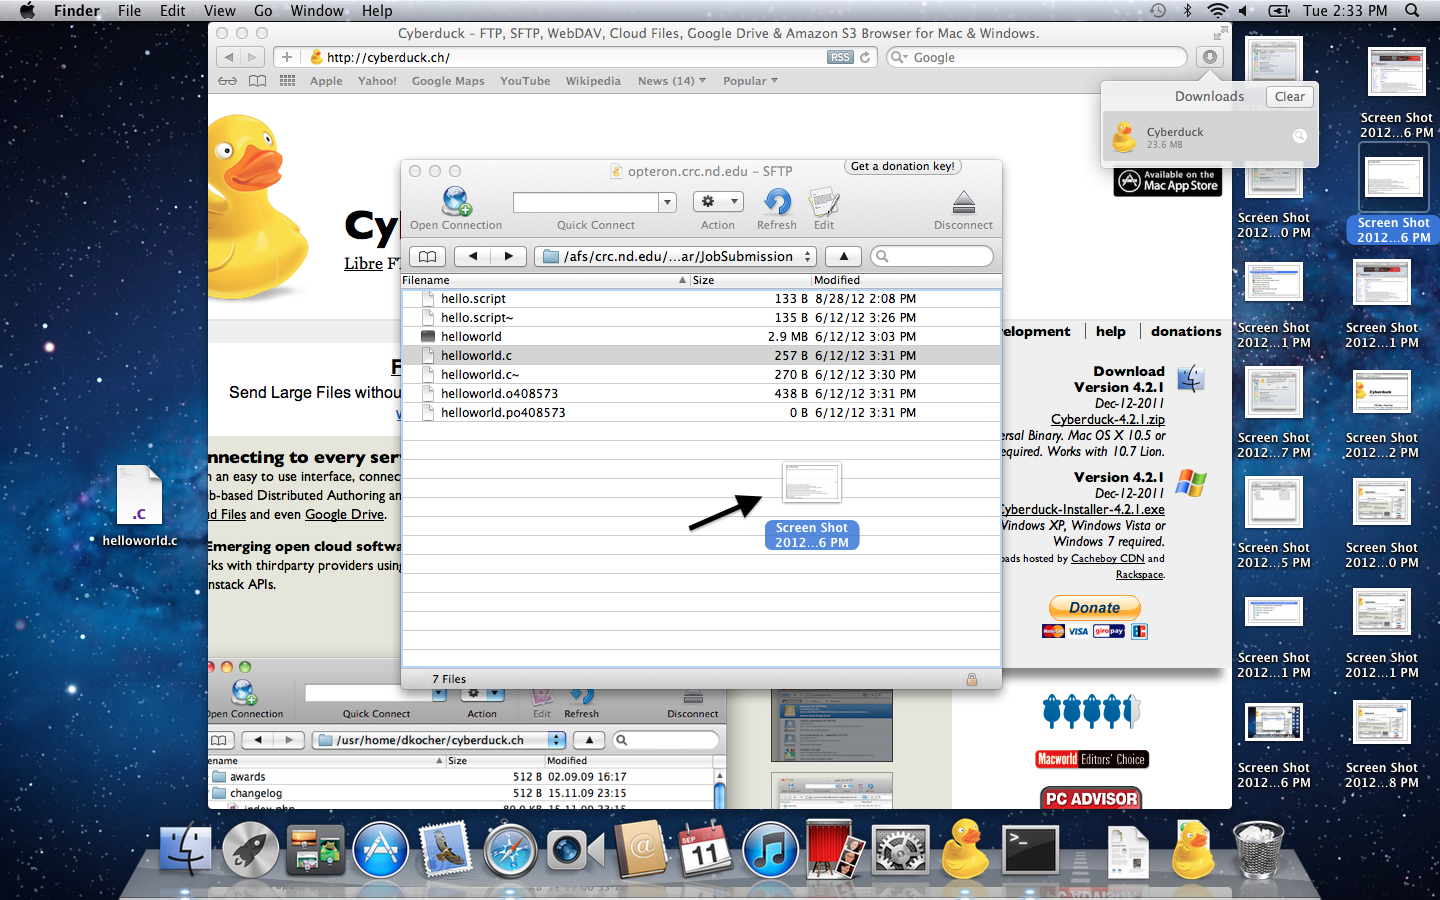The width and height of the screenshot is (1440, 900).
Task: Sort by the Filename column header
Action: pos(545,280)
